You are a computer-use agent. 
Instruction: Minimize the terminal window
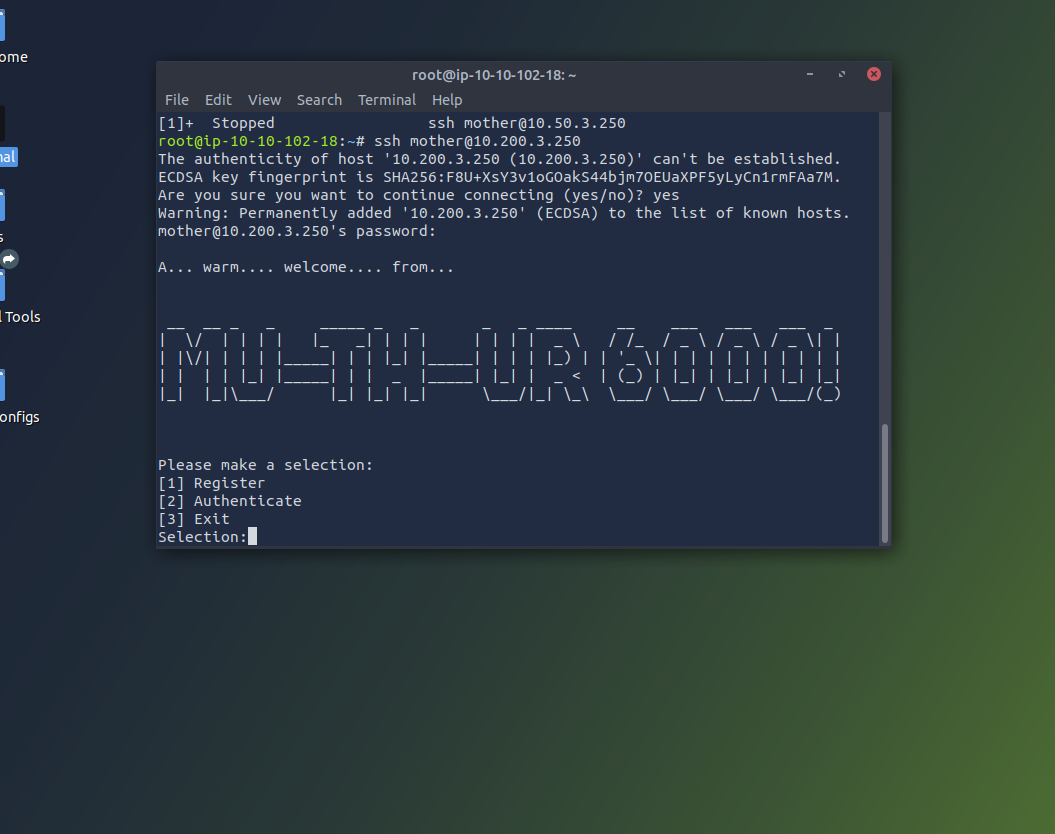810,74
